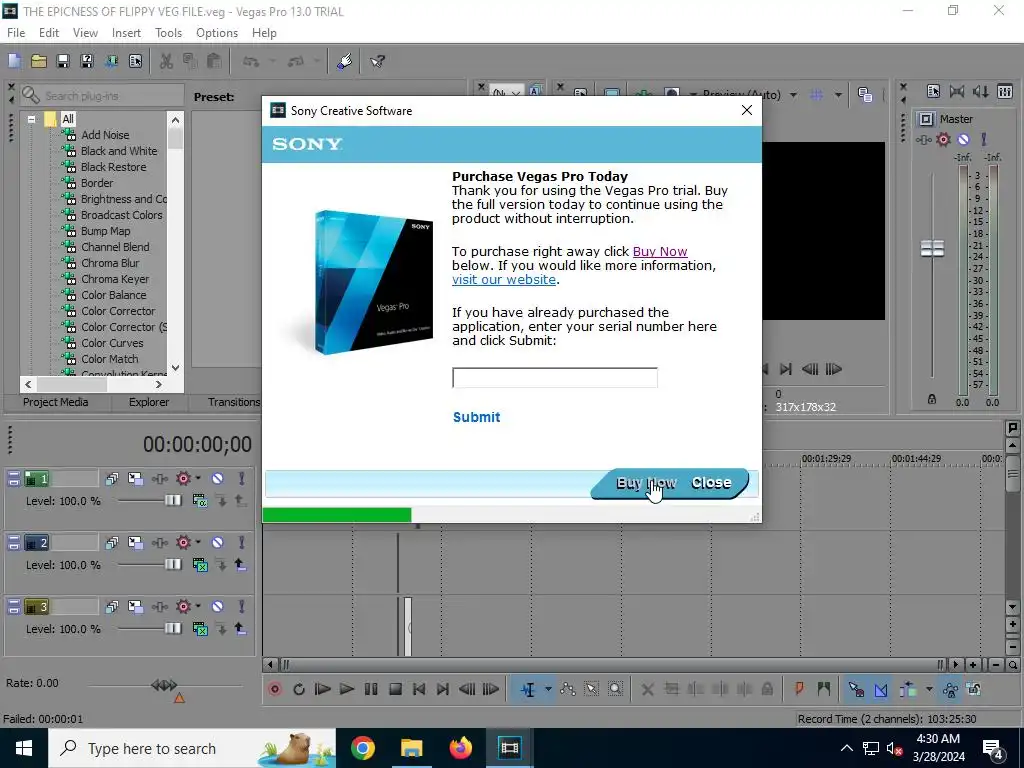Viewport: 1024px width, 768px height.
Task: Open Firefox from the Windows taskbar
Action: pyautogui.click(x=460, y=748)
